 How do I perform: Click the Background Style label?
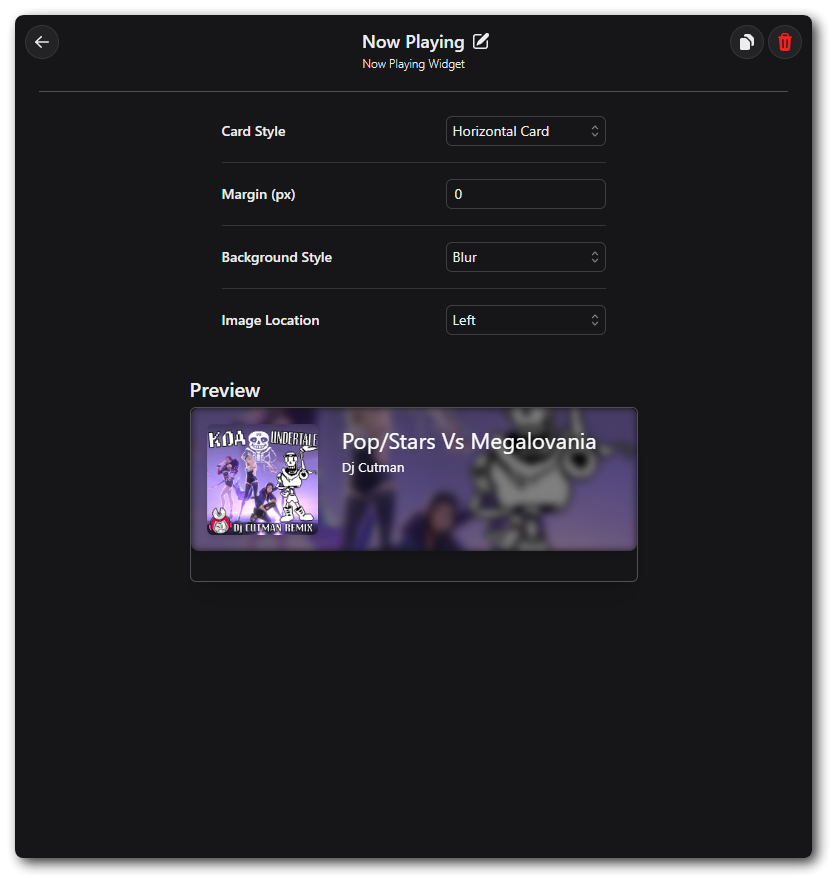click(x=276, y=257)
